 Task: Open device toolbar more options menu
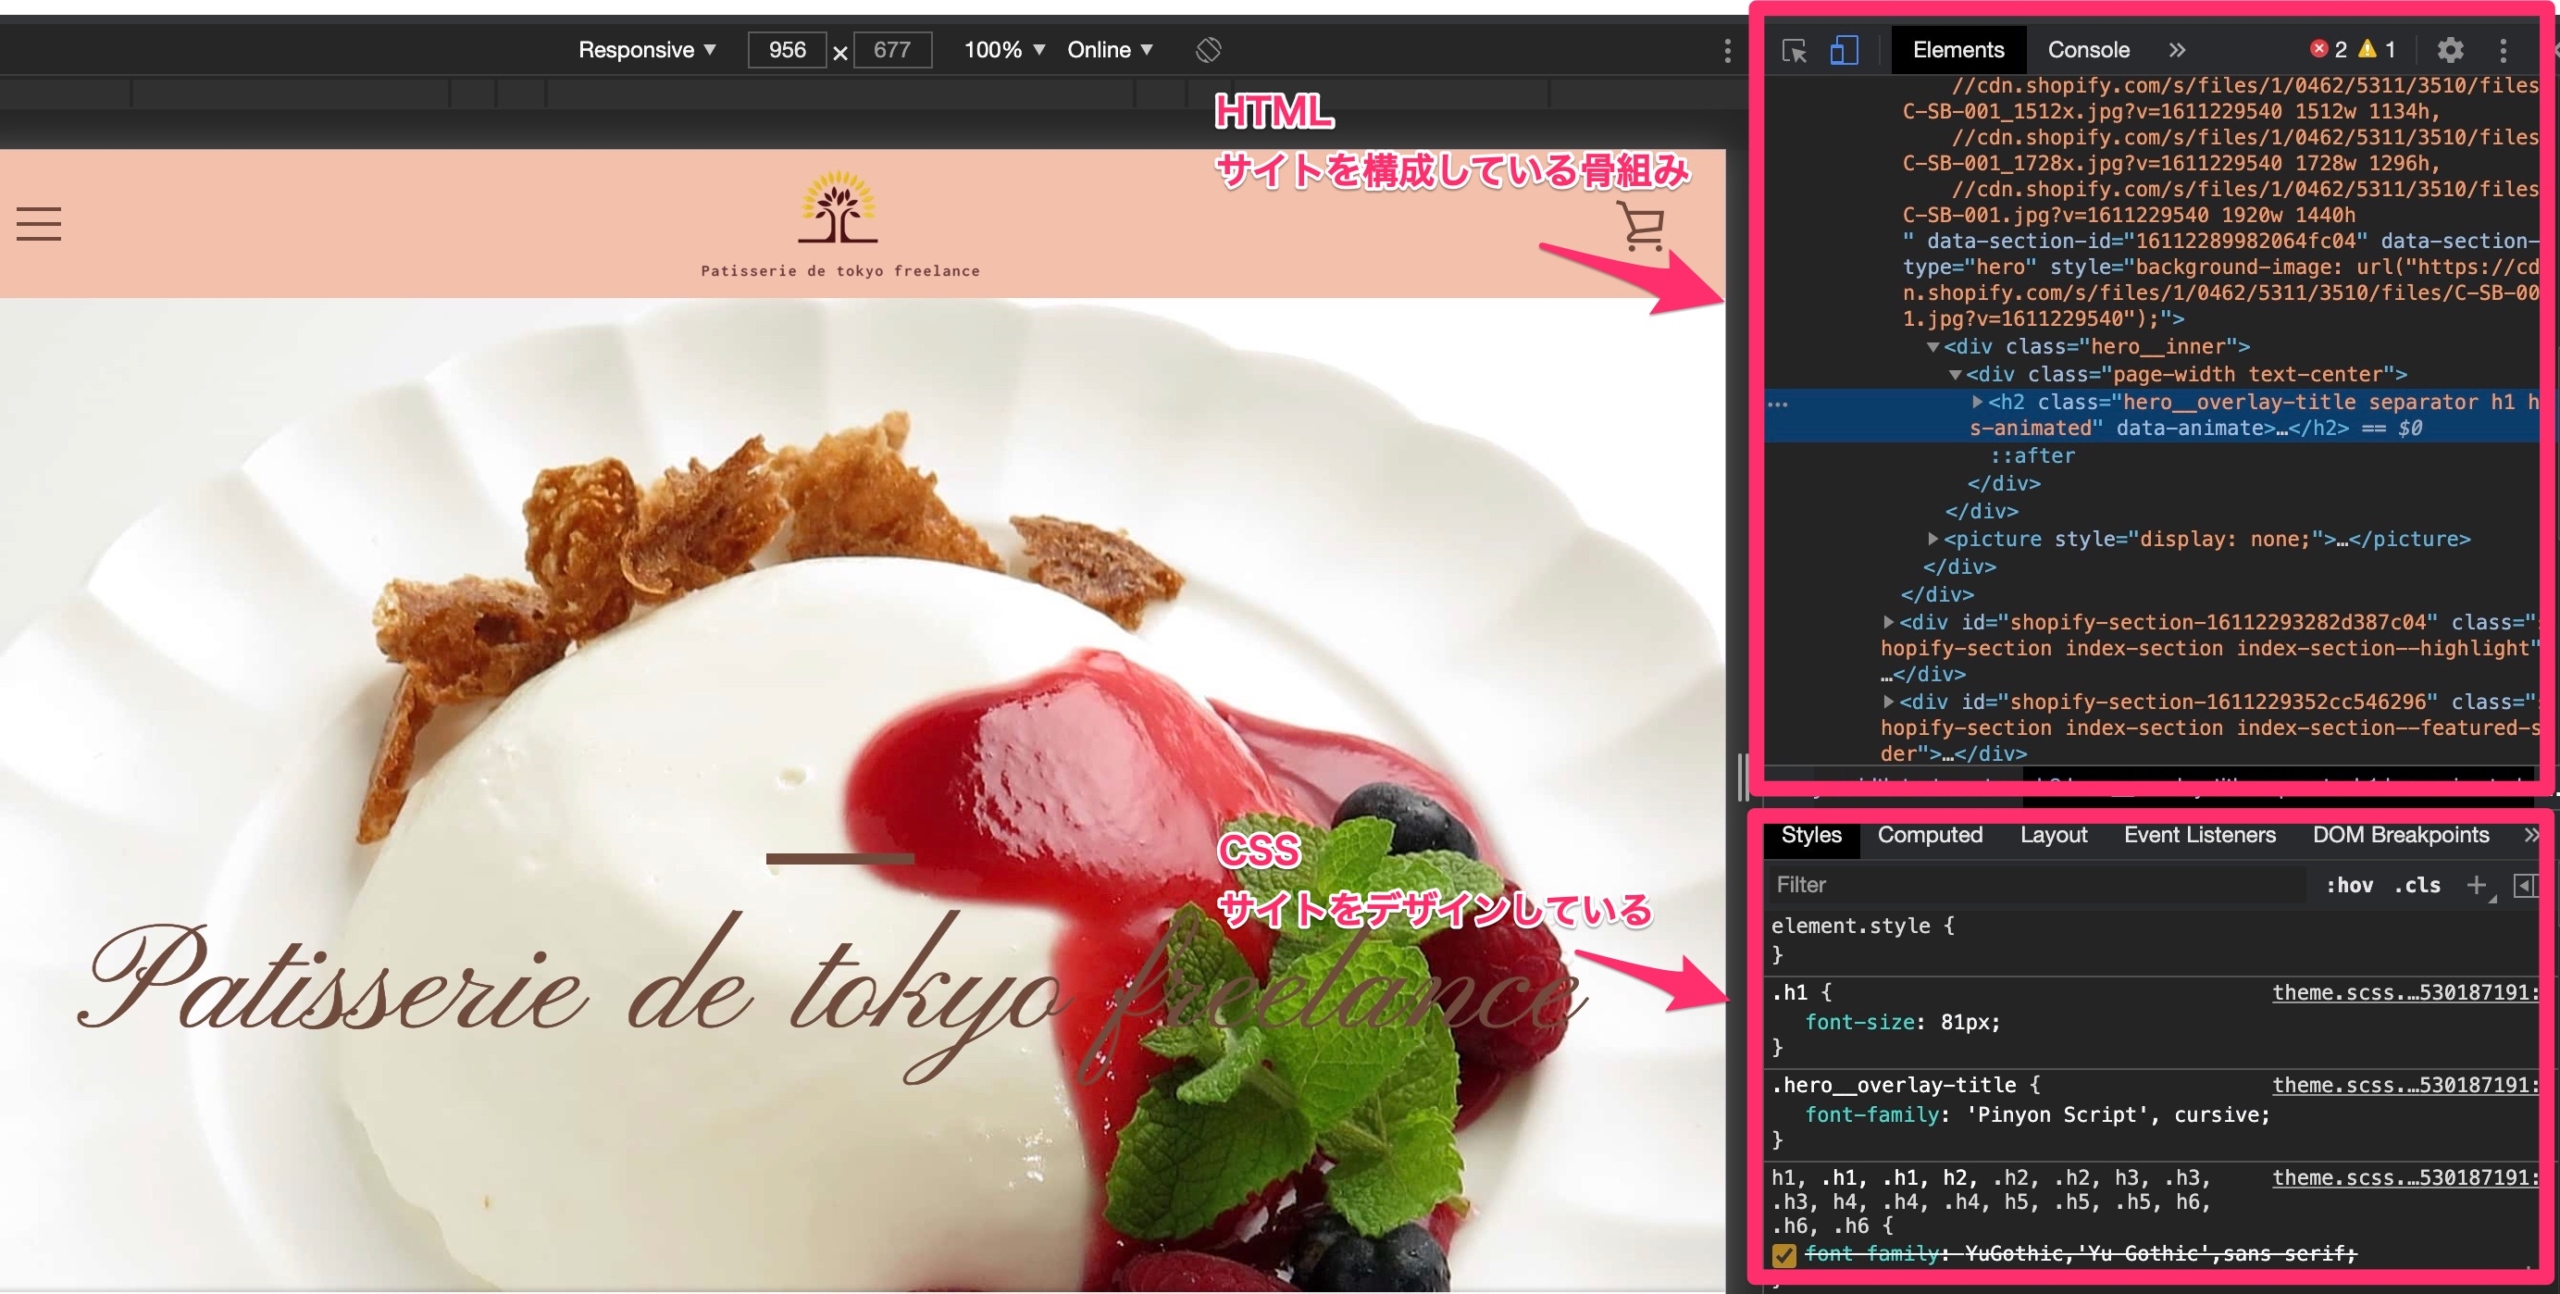point(1727,51)
